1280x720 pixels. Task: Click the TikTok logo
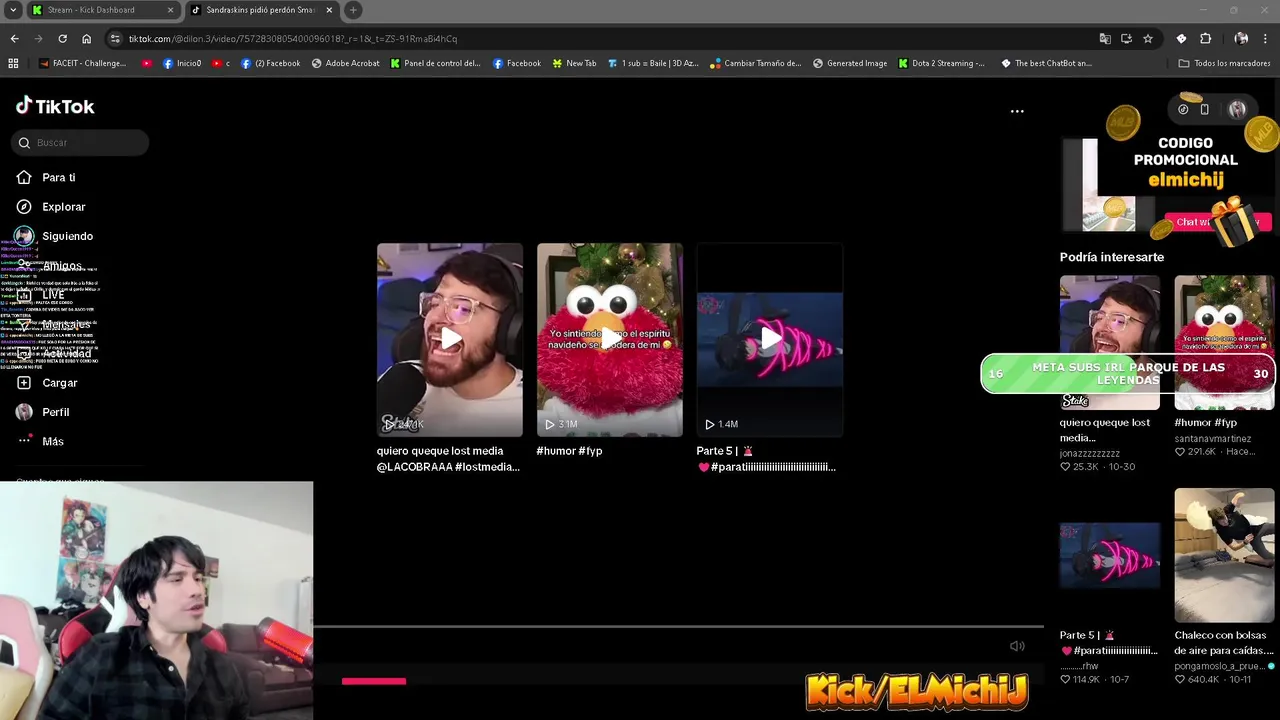(55, 106)
